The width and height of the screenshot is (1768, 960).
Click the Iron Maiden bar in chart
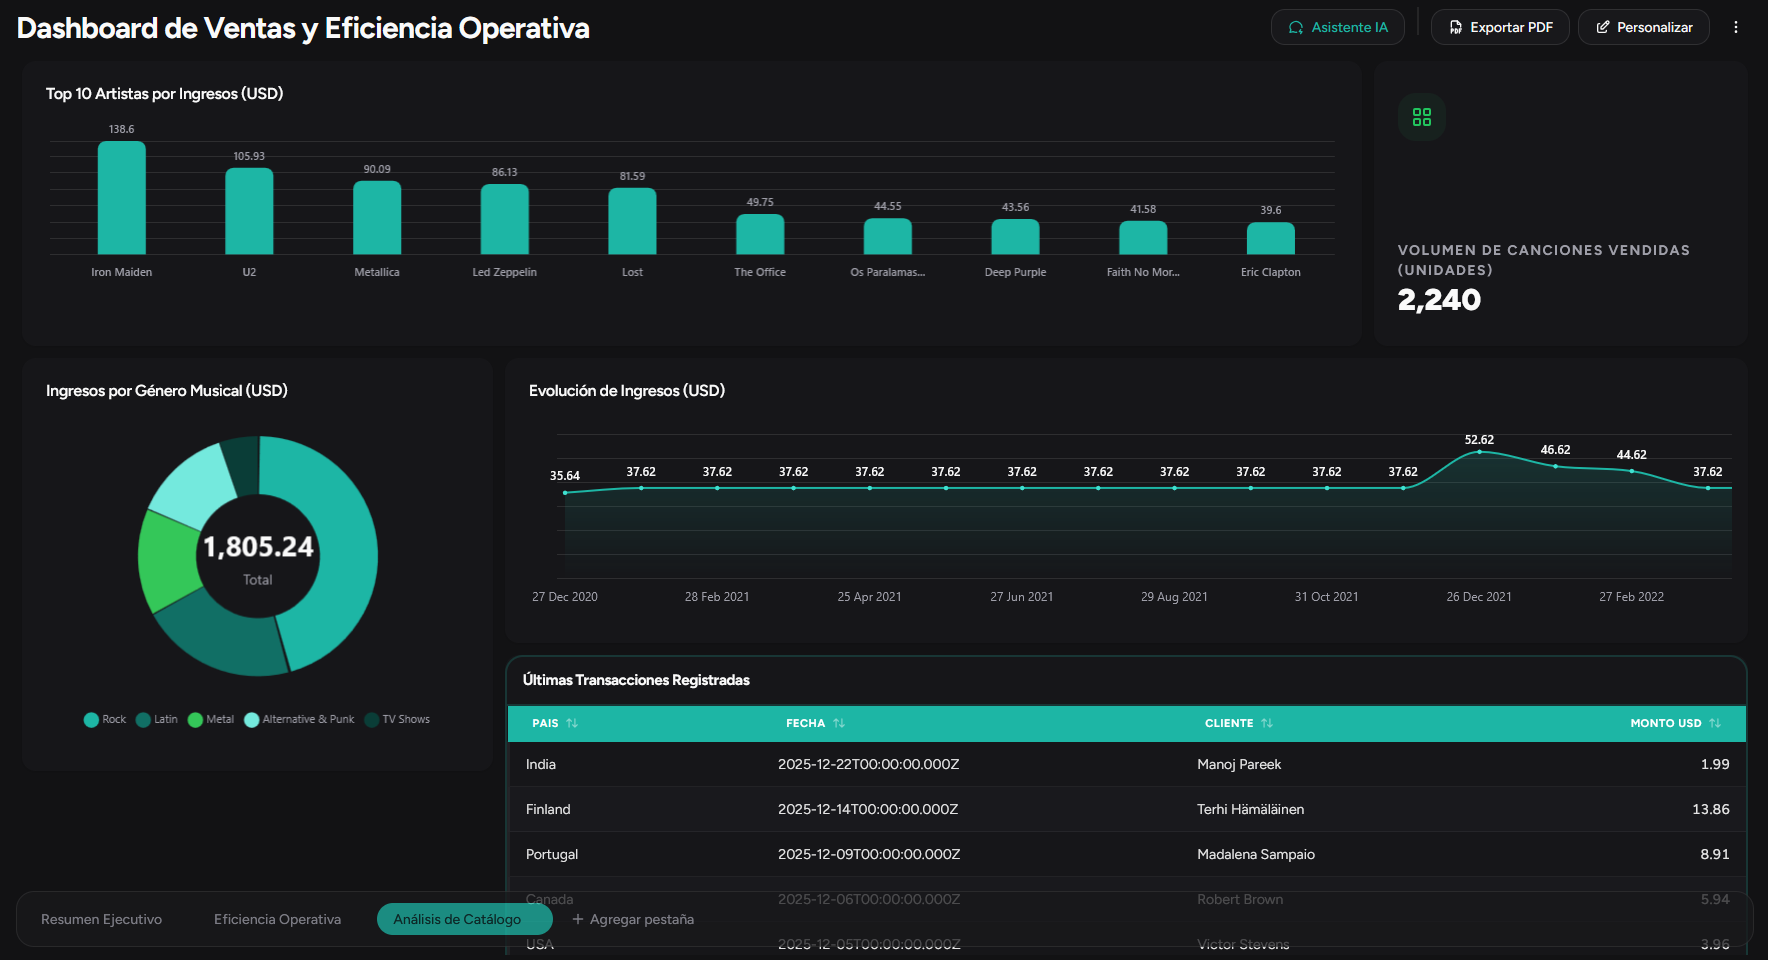pos(122,198)
